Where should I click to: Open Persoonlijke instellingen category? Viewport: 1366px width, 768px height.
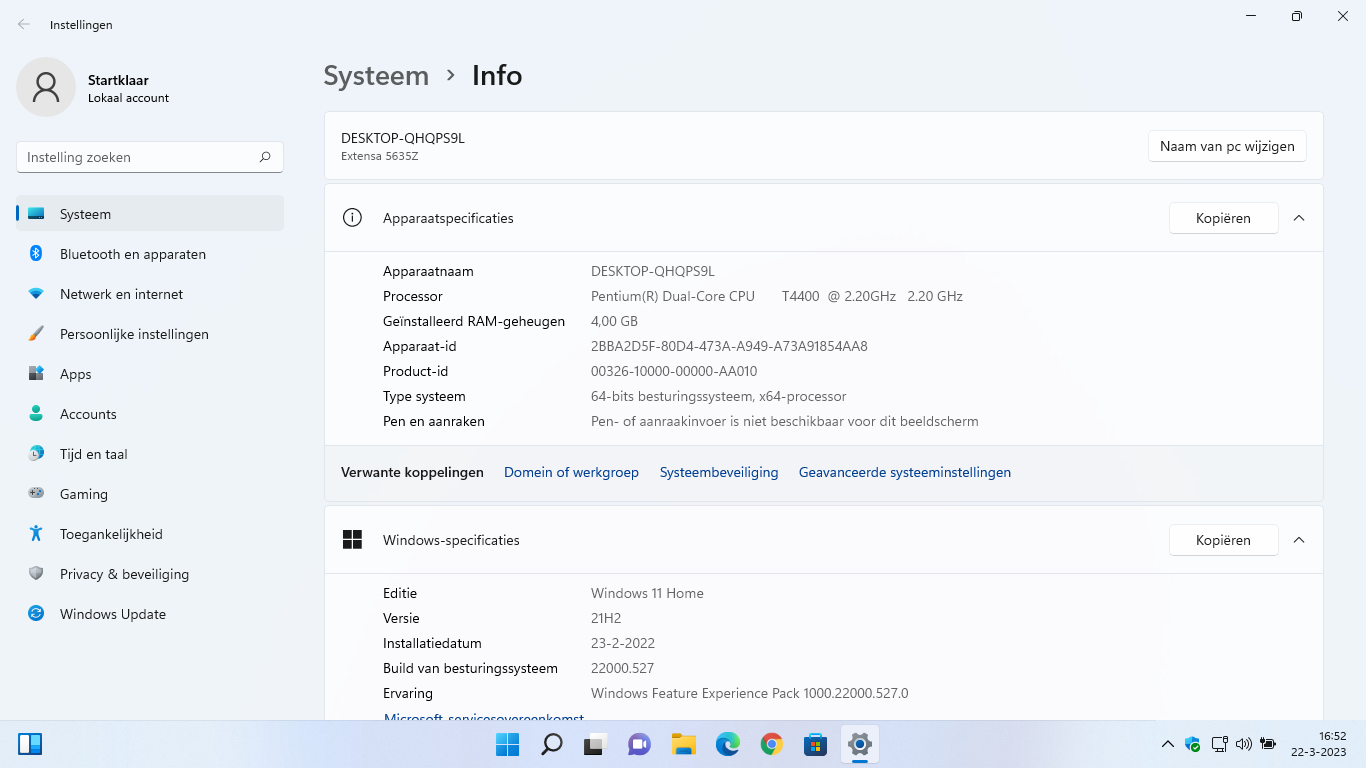click(x=150, y=333)
